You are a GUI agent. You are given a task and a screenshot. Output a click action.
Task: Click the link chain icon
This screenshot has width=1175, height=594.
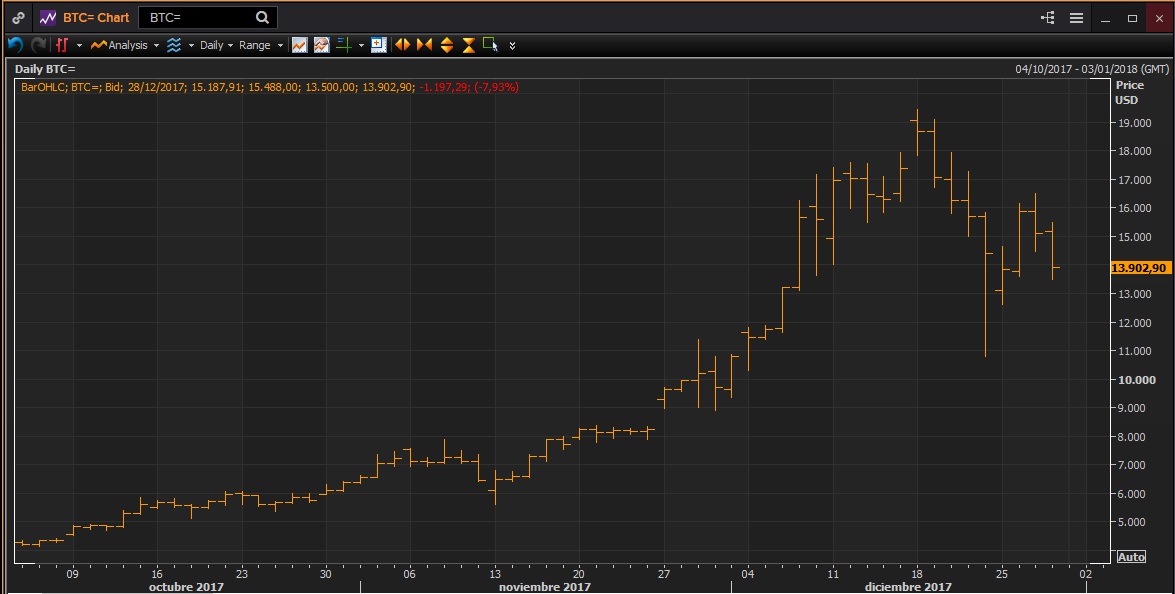(18, 17)
